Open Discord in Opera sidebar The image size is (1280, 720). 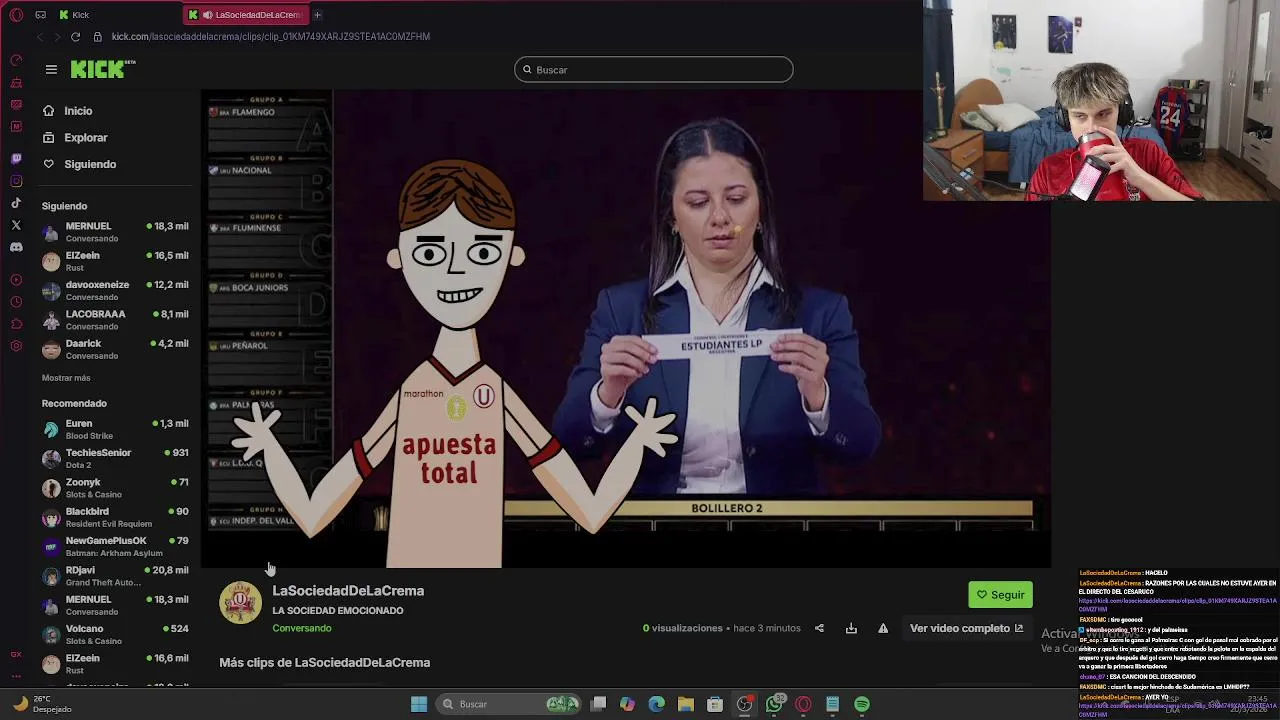coord(16,247)
